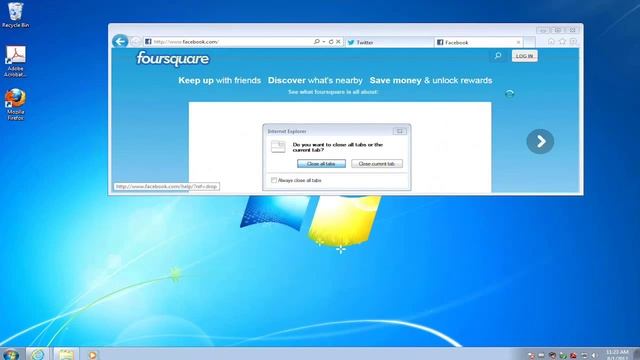Switch to the Twitter tab
Viewport: 640px width, 360px height.
pos(389,42)
